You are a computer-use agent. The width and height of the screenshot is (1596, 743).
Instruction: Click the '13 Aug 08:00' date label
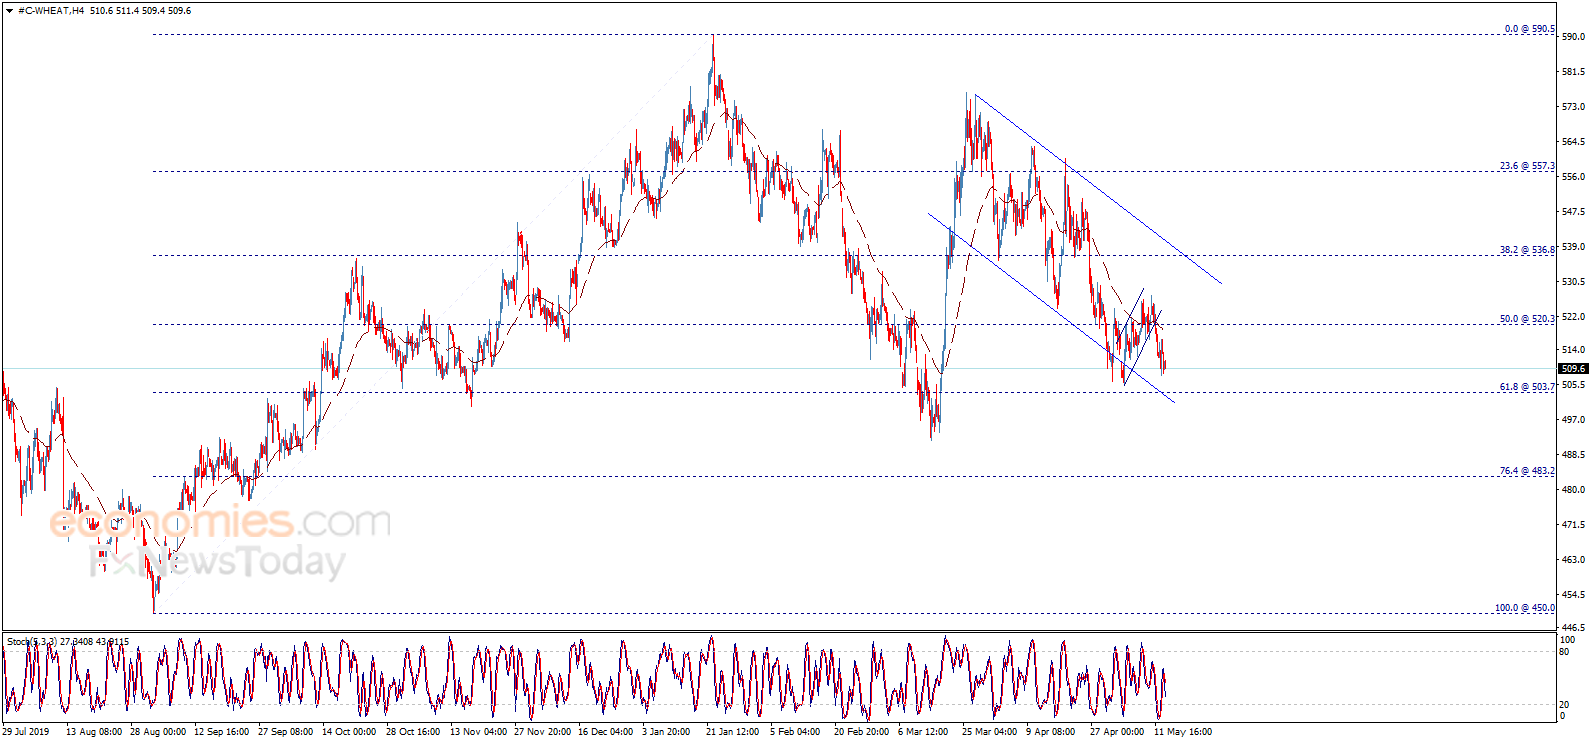[94, 732]
